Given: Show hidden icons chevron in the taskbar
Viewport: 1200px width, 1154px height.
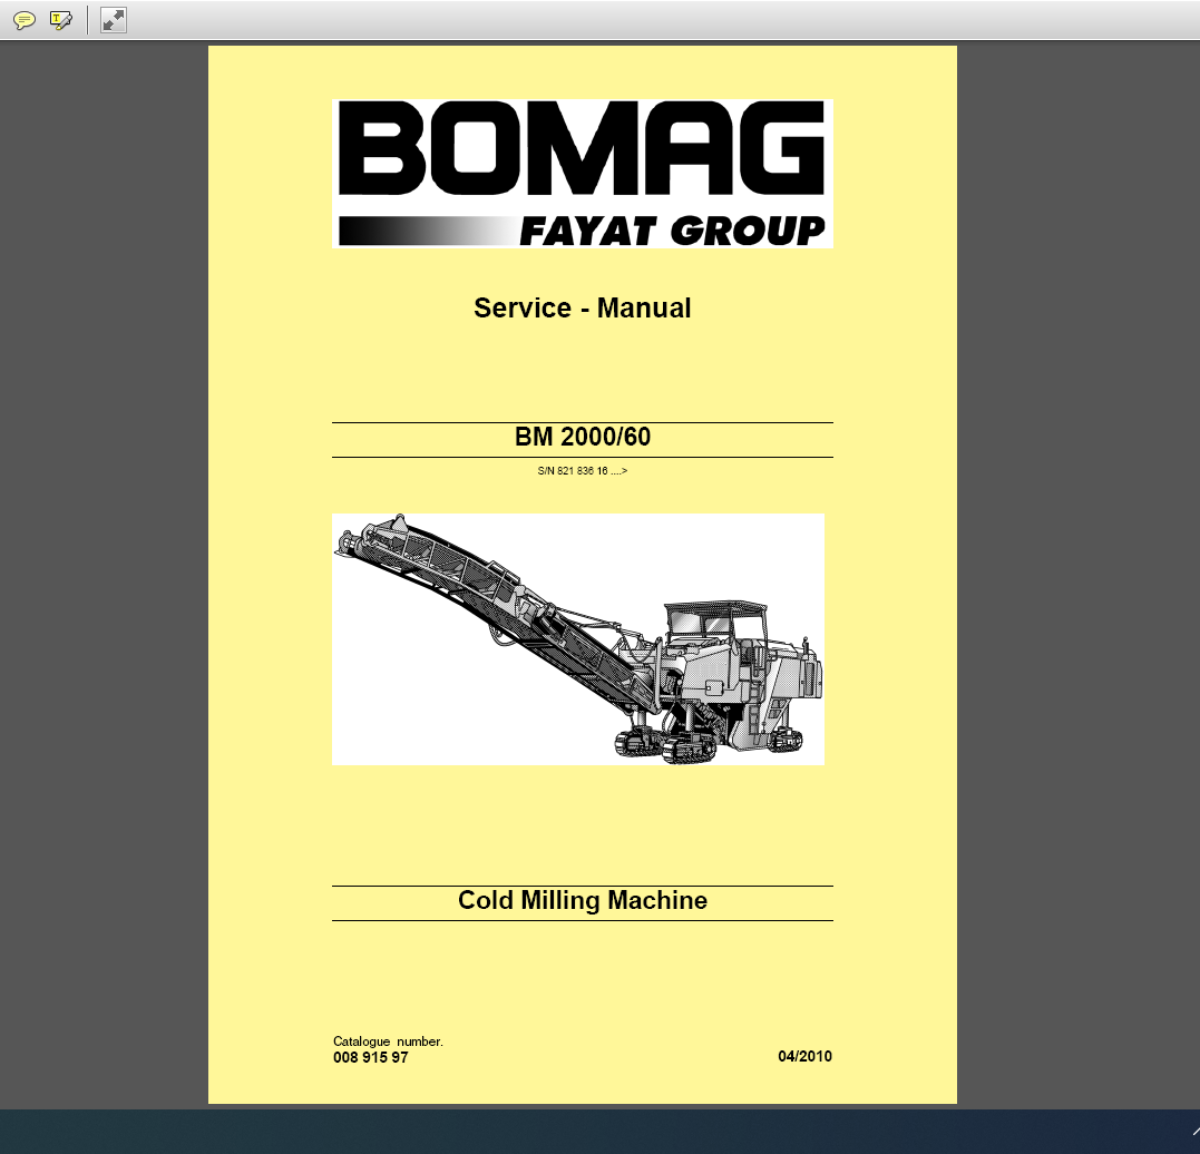Looking at the screenshot, I should click(1194, 1131).
